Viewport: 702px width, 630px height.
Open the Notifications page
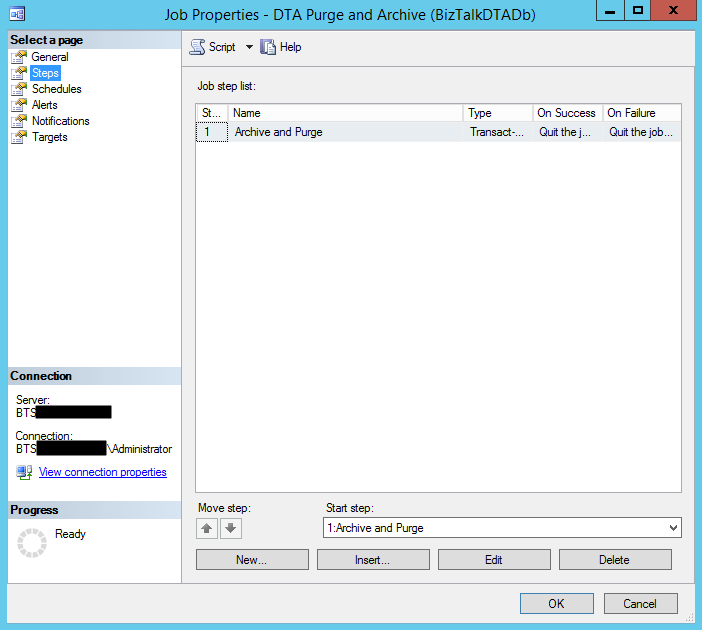[60, 121]
